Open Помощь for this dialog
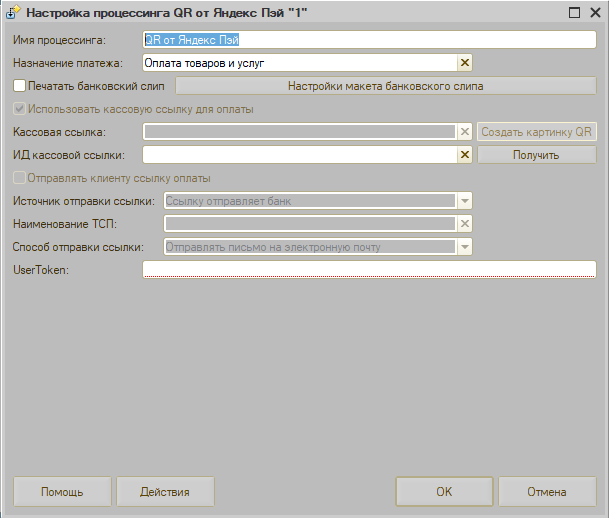The width and height of the screenshot is (609, 518). click(62, 492)
